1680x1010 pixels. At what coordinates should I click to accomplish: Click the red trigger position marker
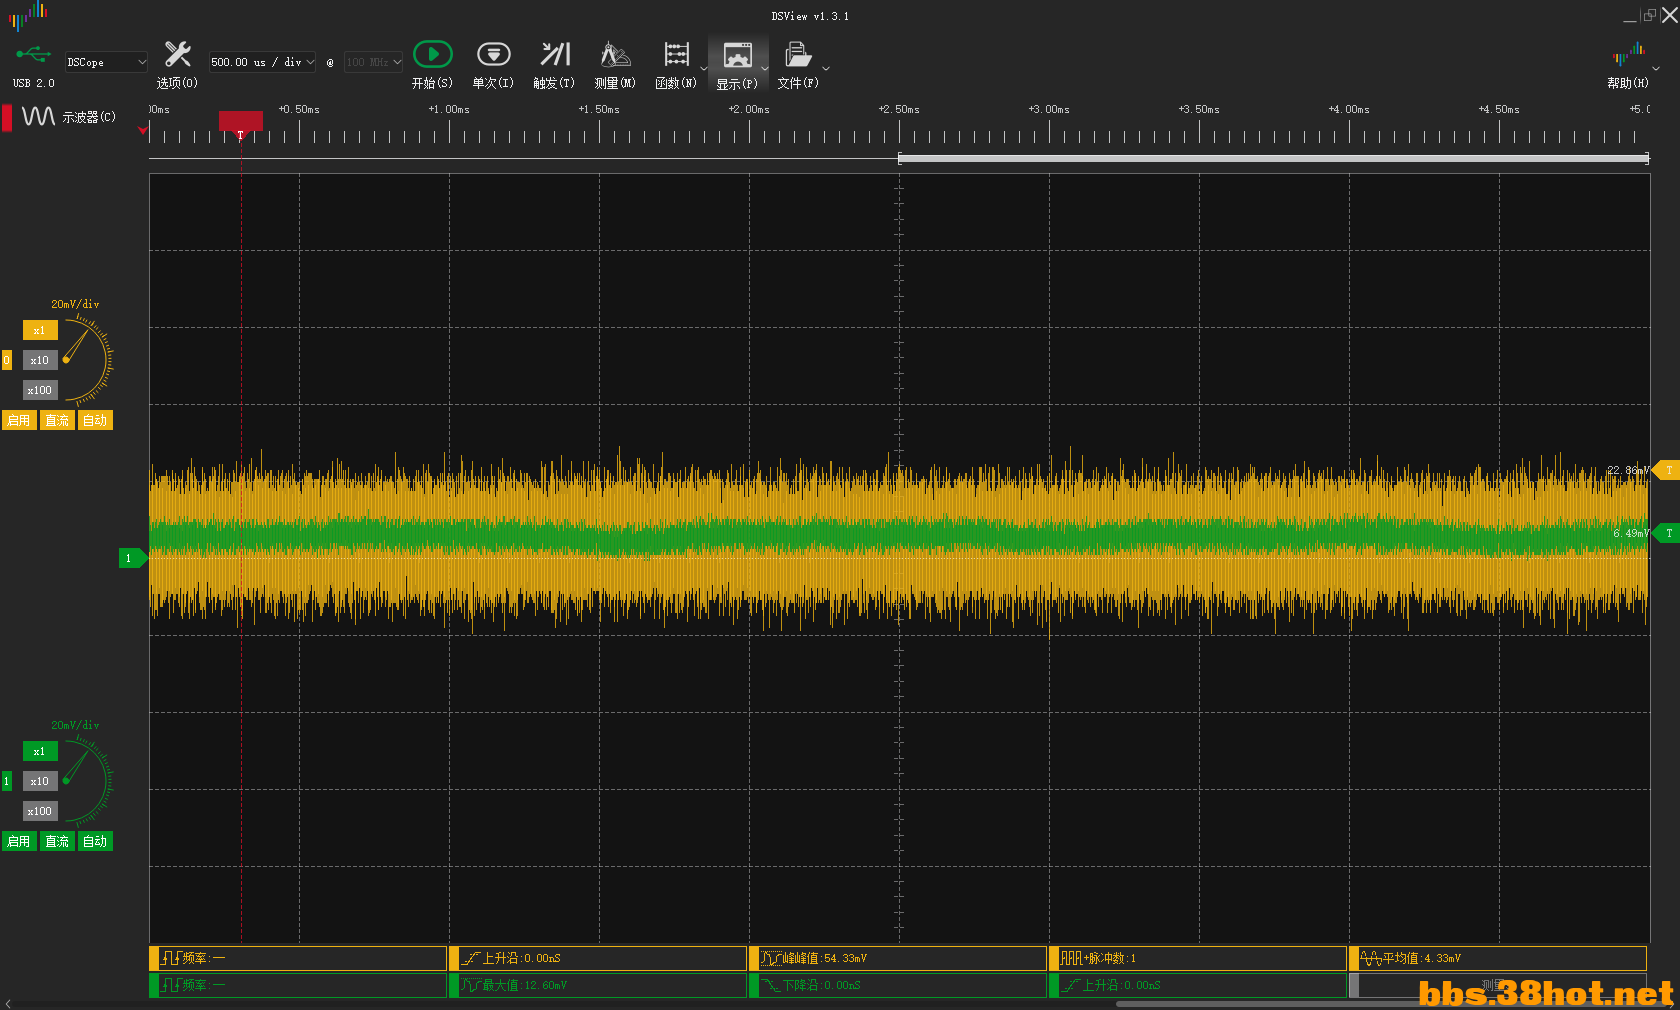coord(241,123)
